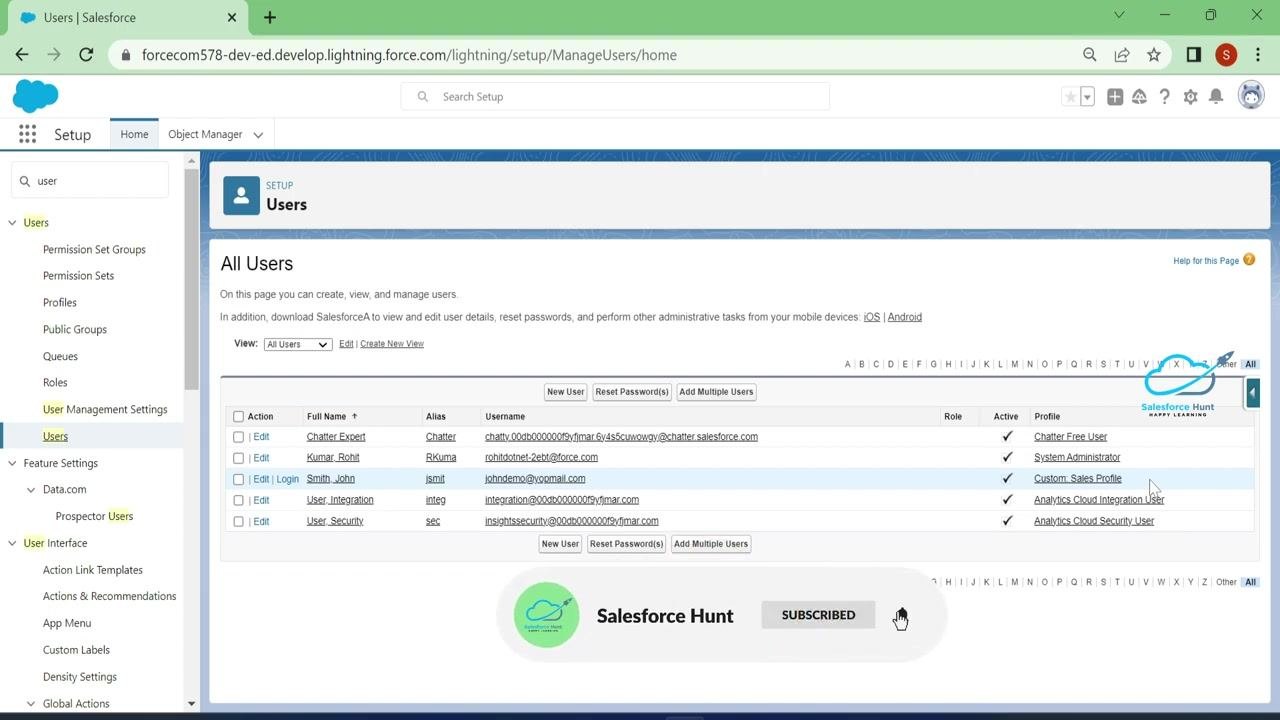Close the Users Salesforce tab
1280x720 pixels.
[232, 17]
